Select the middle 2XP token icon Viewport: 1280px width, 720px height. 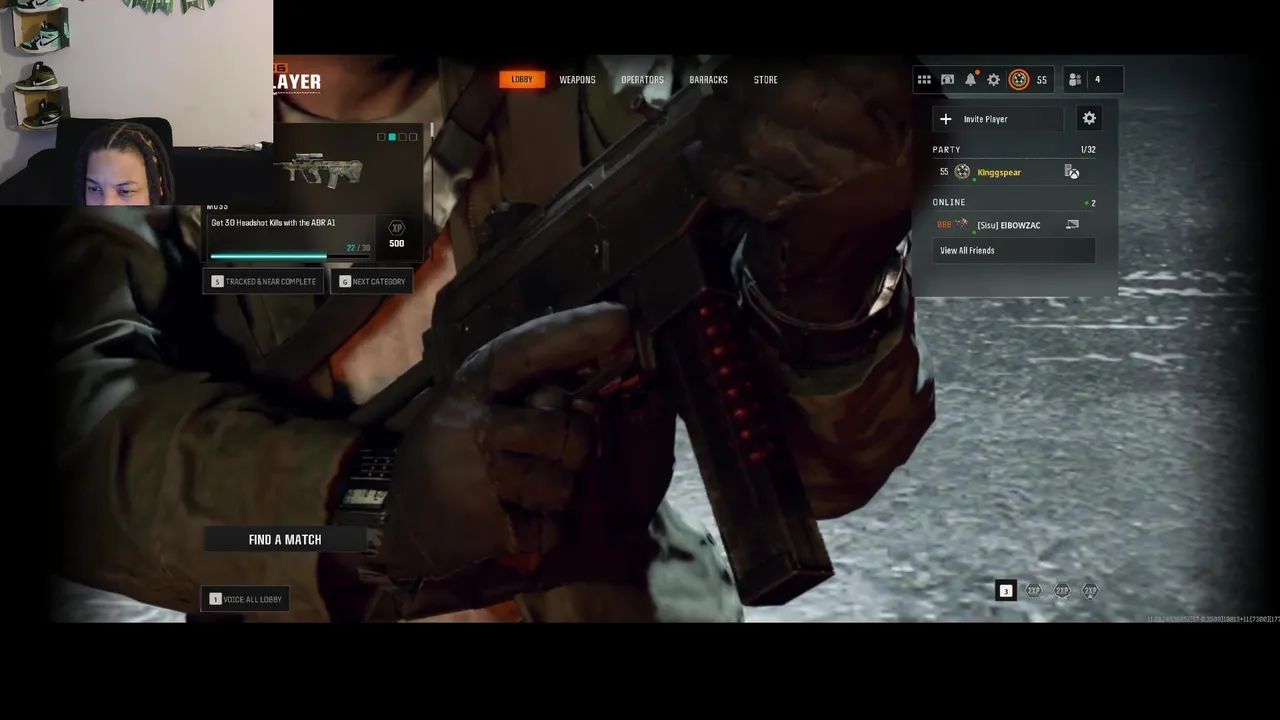1062,591
